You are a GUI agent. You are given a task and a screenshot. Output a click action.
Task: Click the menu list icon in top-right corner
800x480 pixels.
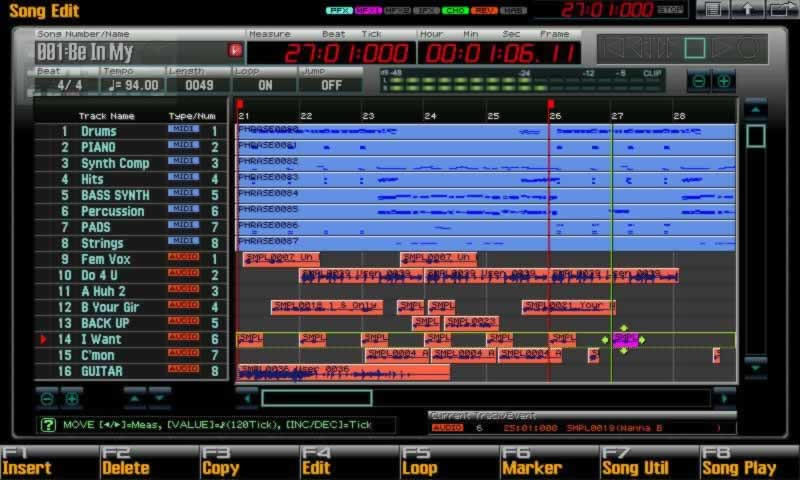[713, 10]
